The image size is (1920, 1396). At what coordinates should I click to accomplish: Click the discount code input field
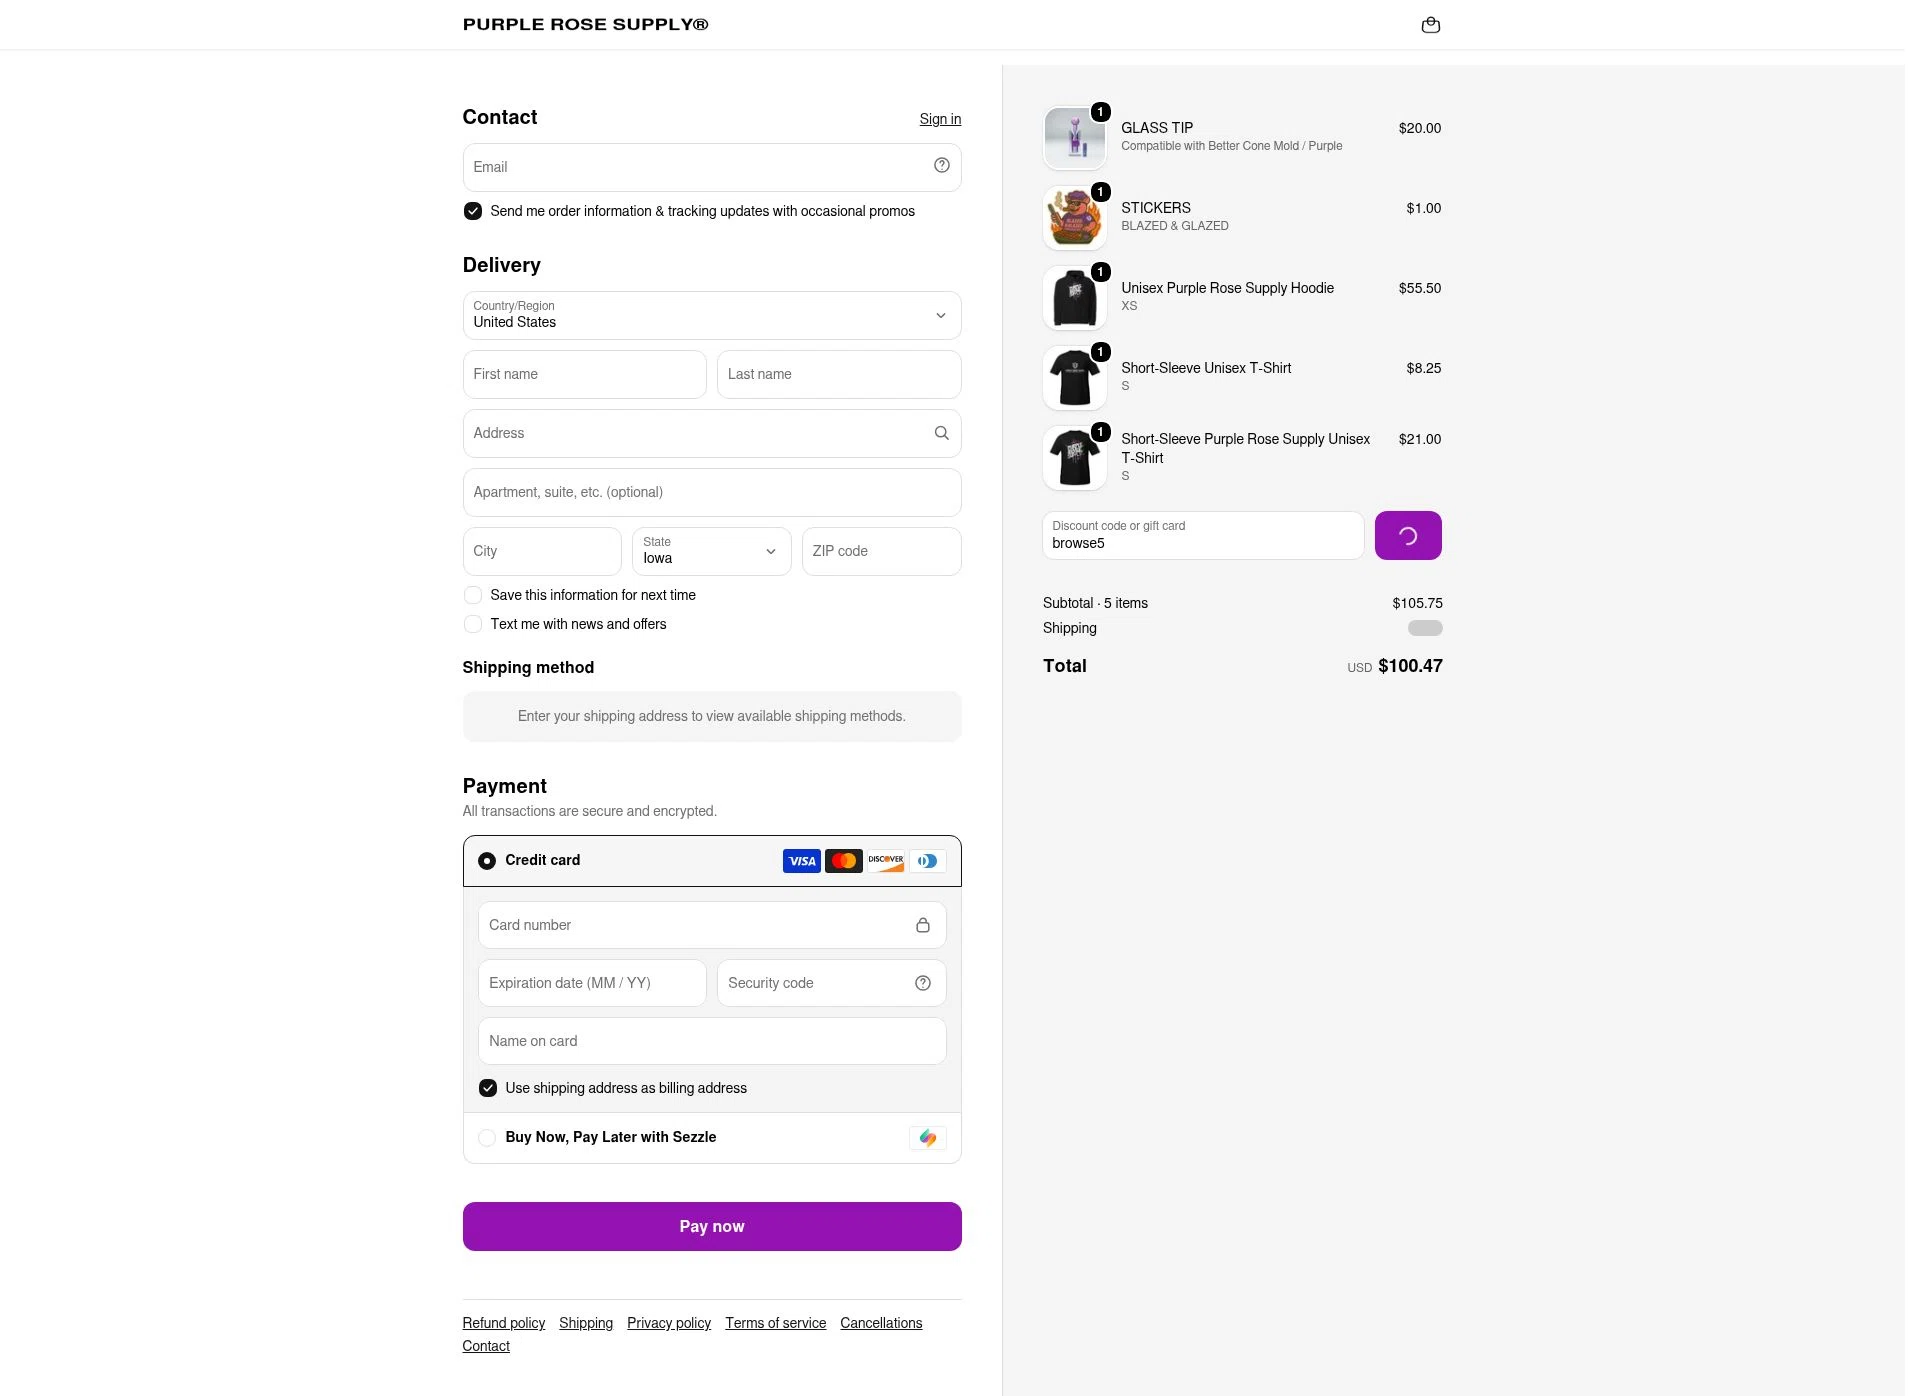tap(1203, 536)
